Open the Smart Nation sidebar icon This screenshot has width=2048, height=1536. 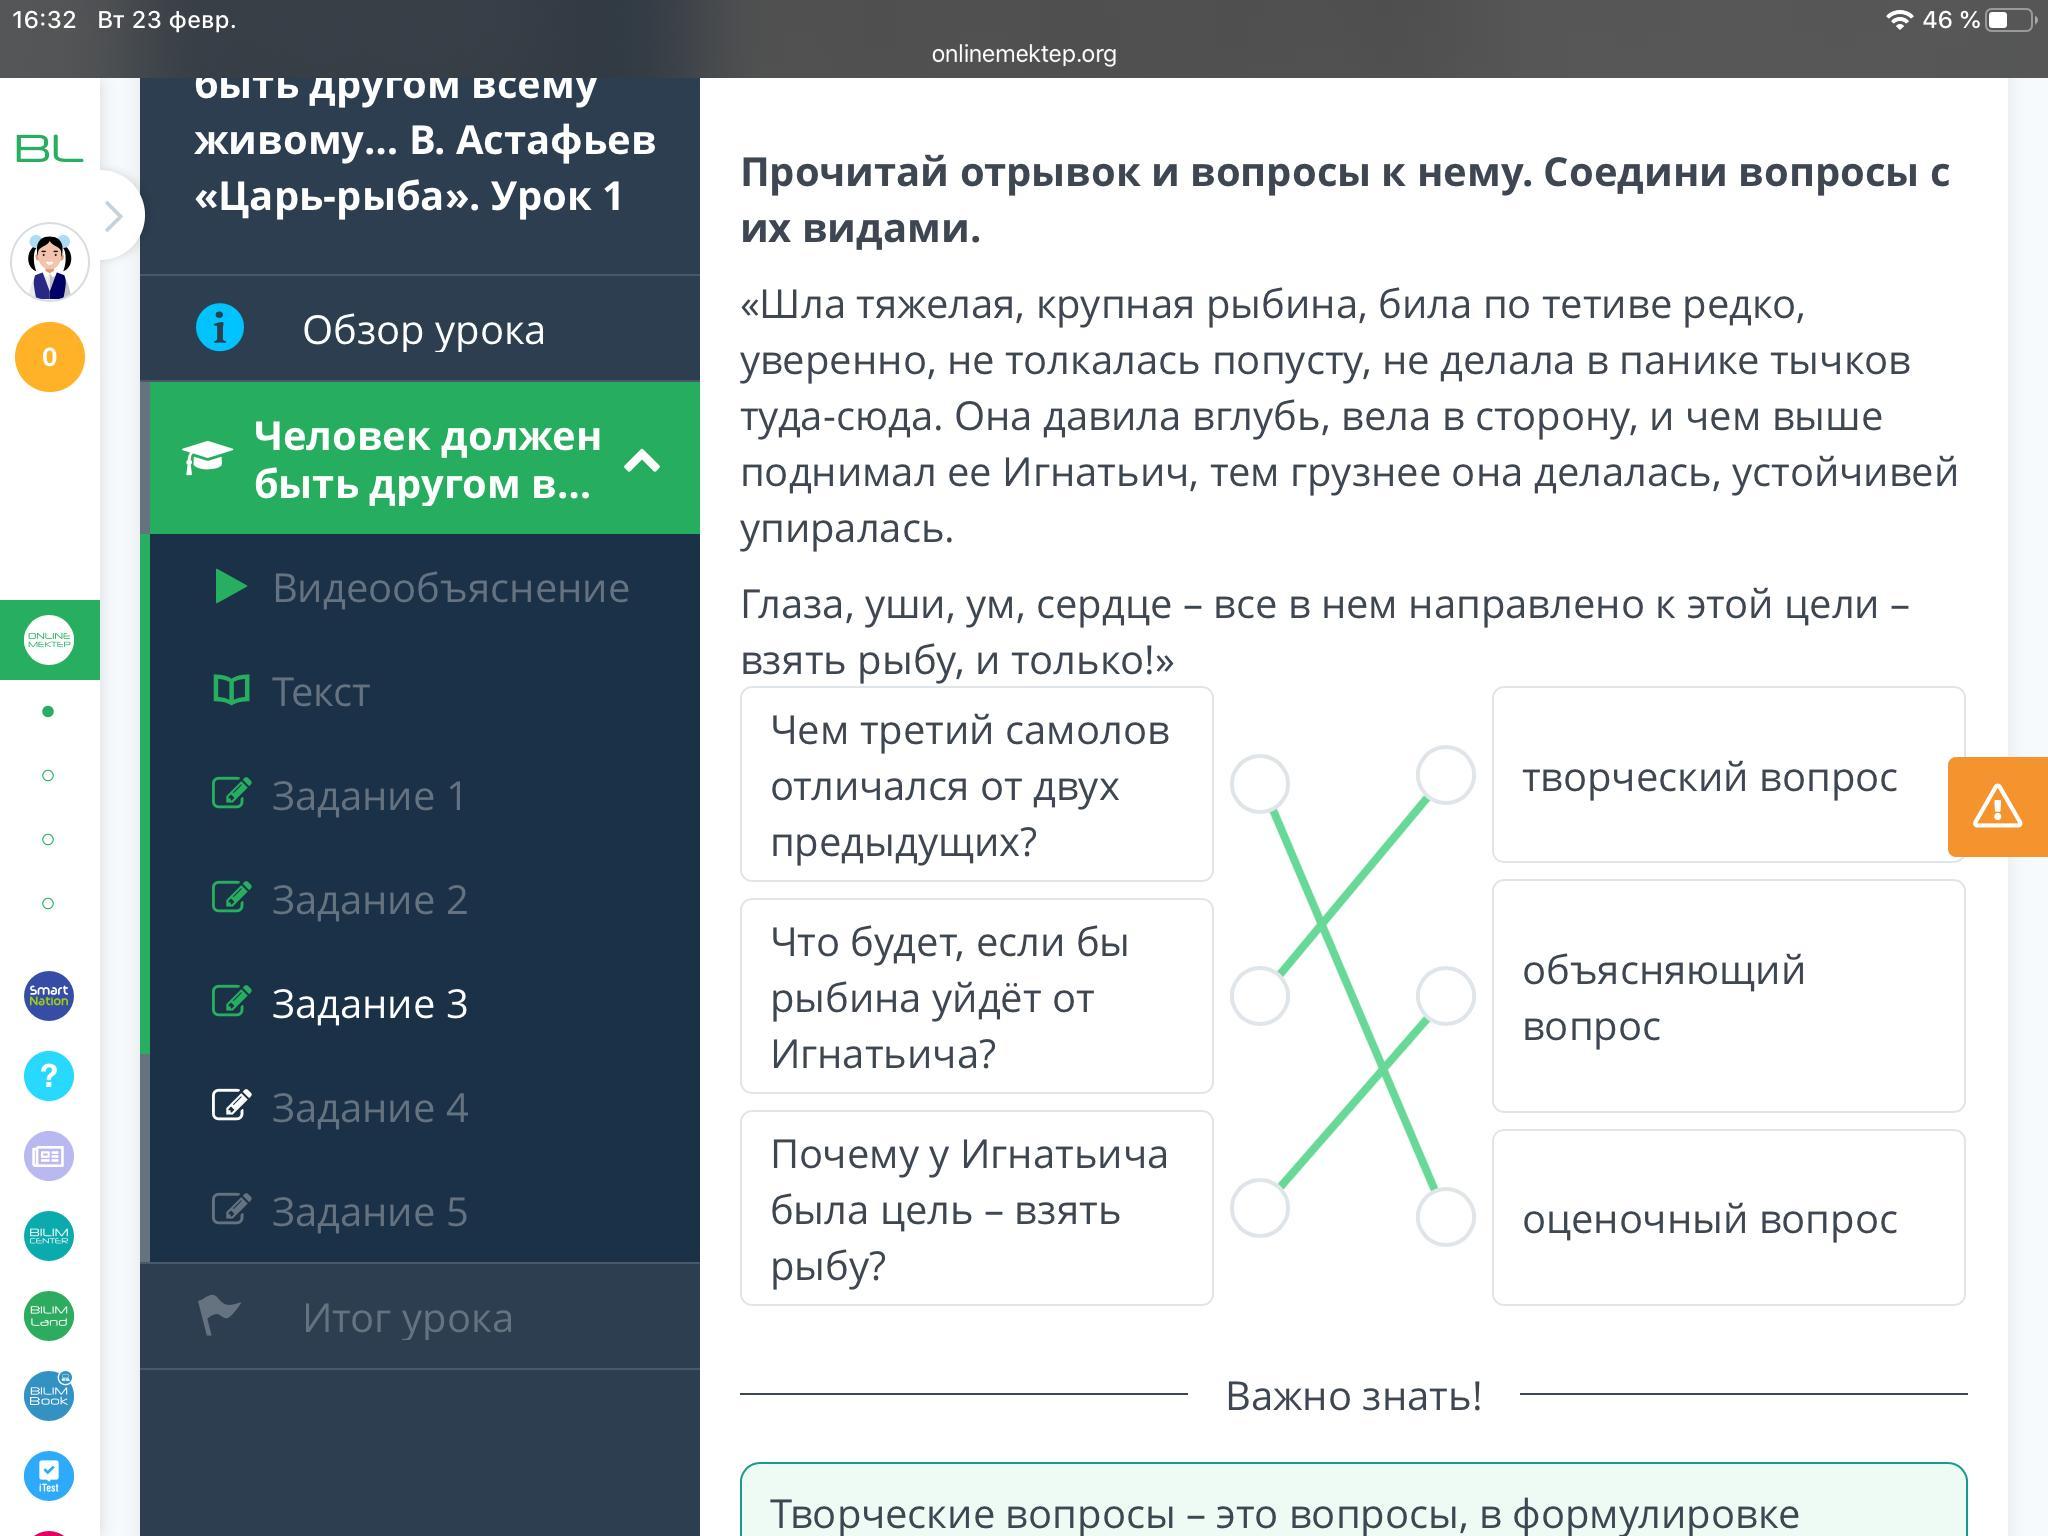(49, 996)
